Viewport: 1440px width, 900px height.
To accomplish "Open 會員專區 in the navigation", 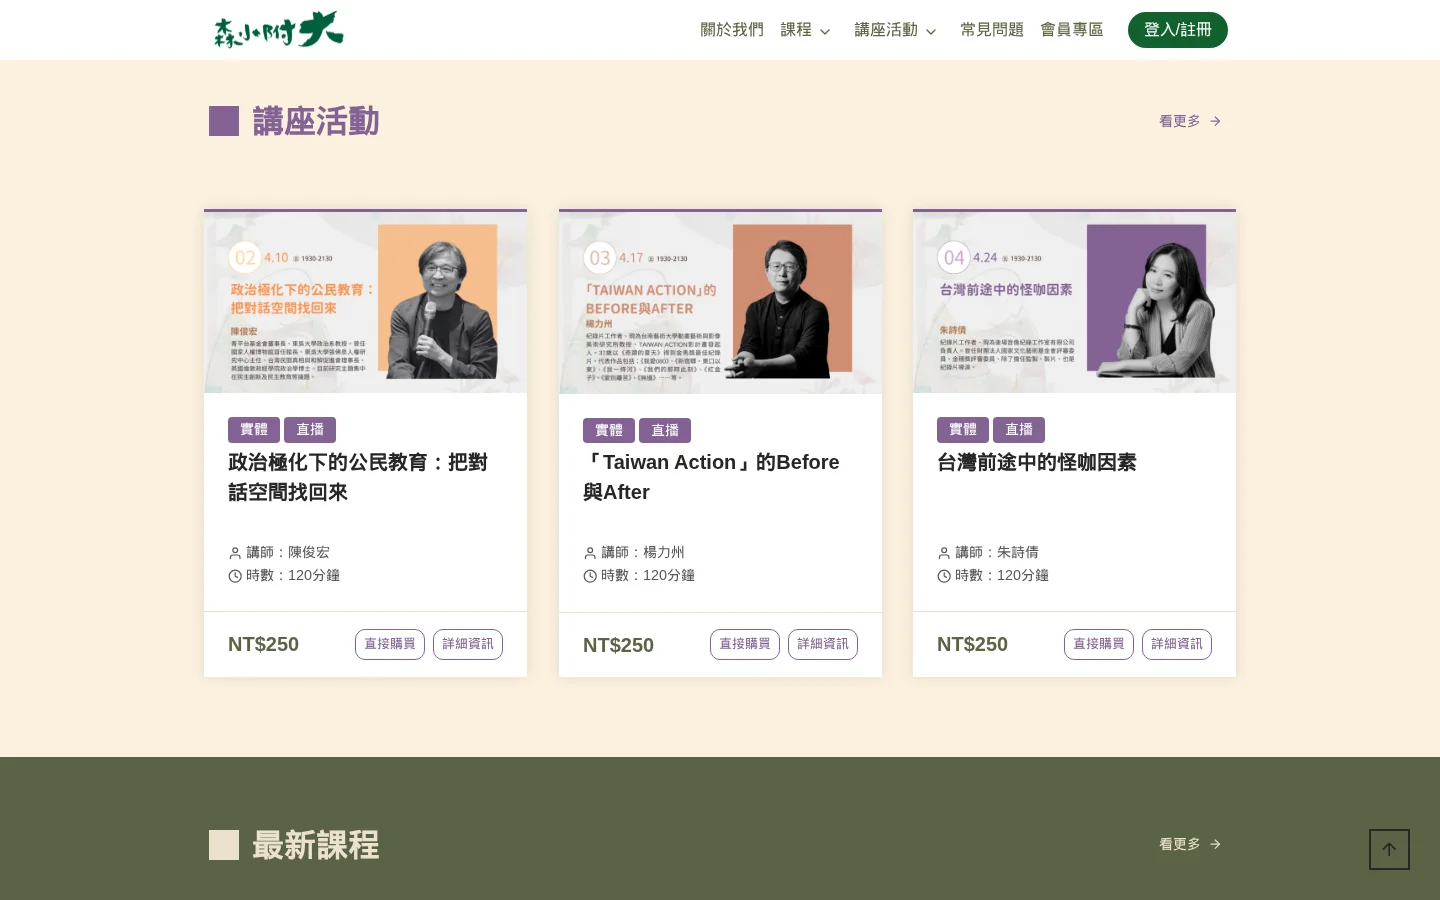I will pyautogui.click(x=1072, y=30).
